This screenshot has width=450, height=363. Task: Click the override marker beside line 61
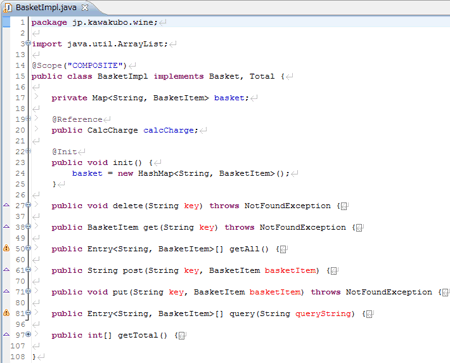(6, 270)
